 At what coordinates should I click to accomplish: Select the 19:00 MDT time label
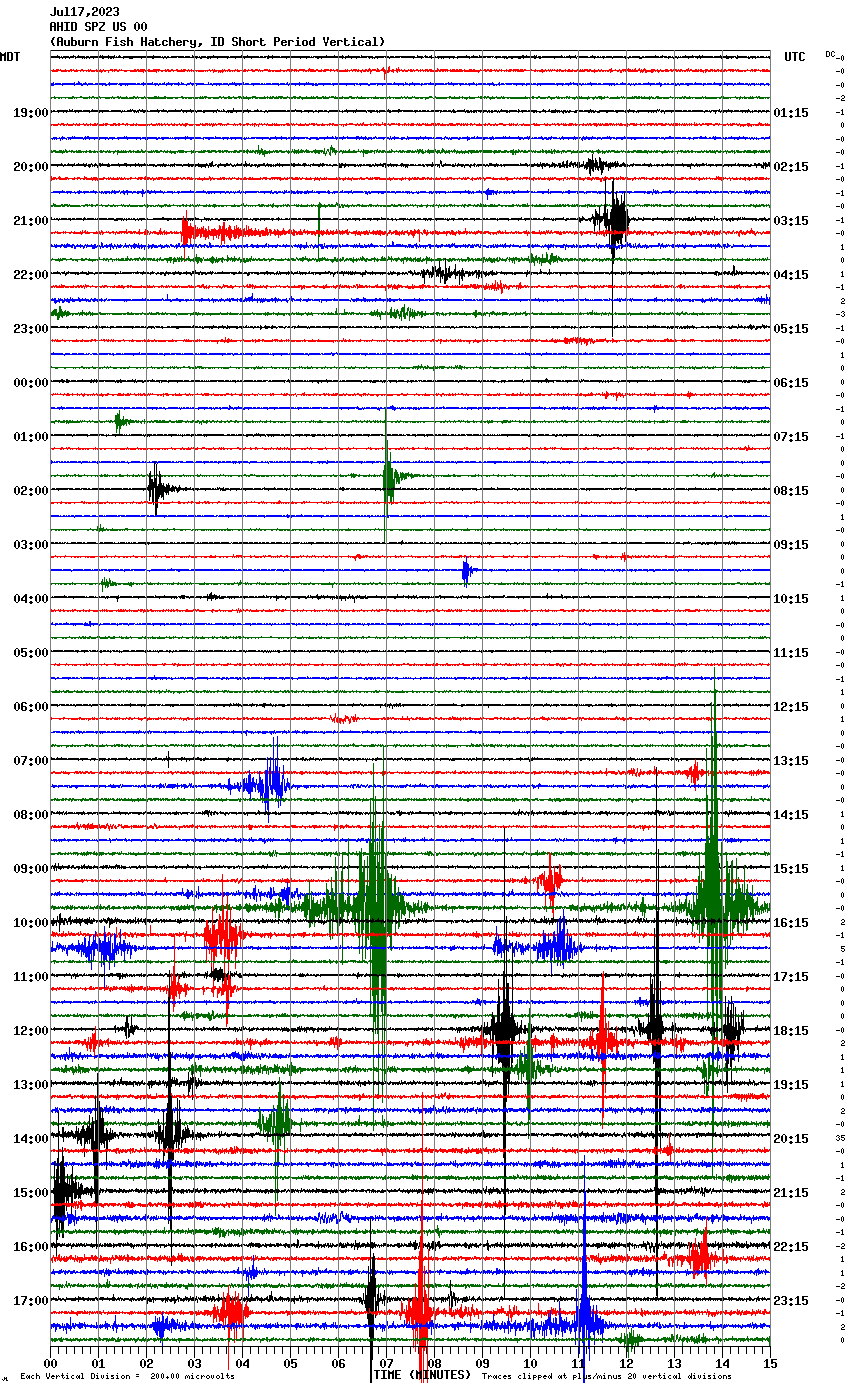31,113
